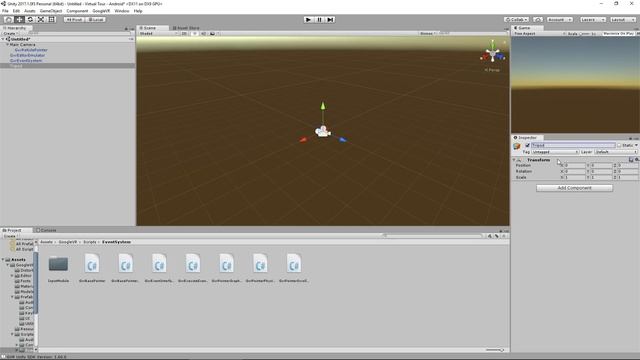The width and height of the screenshot is (640, 360).
Task: Toggle the Static checkbox in Inspector
Action: coord(619,145)
